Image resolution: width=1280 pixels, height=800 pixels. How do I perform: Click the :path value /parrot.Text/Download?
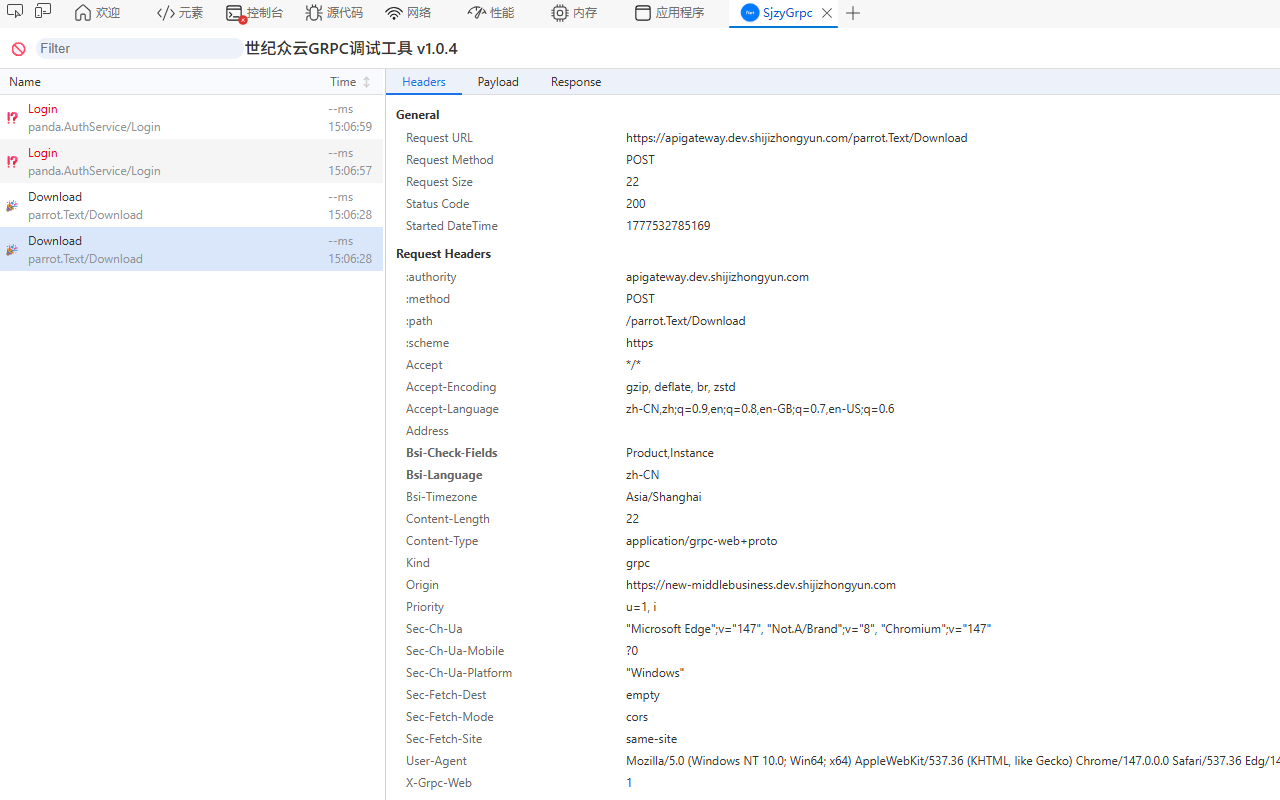pyautogui.click(x=686, y=321)
